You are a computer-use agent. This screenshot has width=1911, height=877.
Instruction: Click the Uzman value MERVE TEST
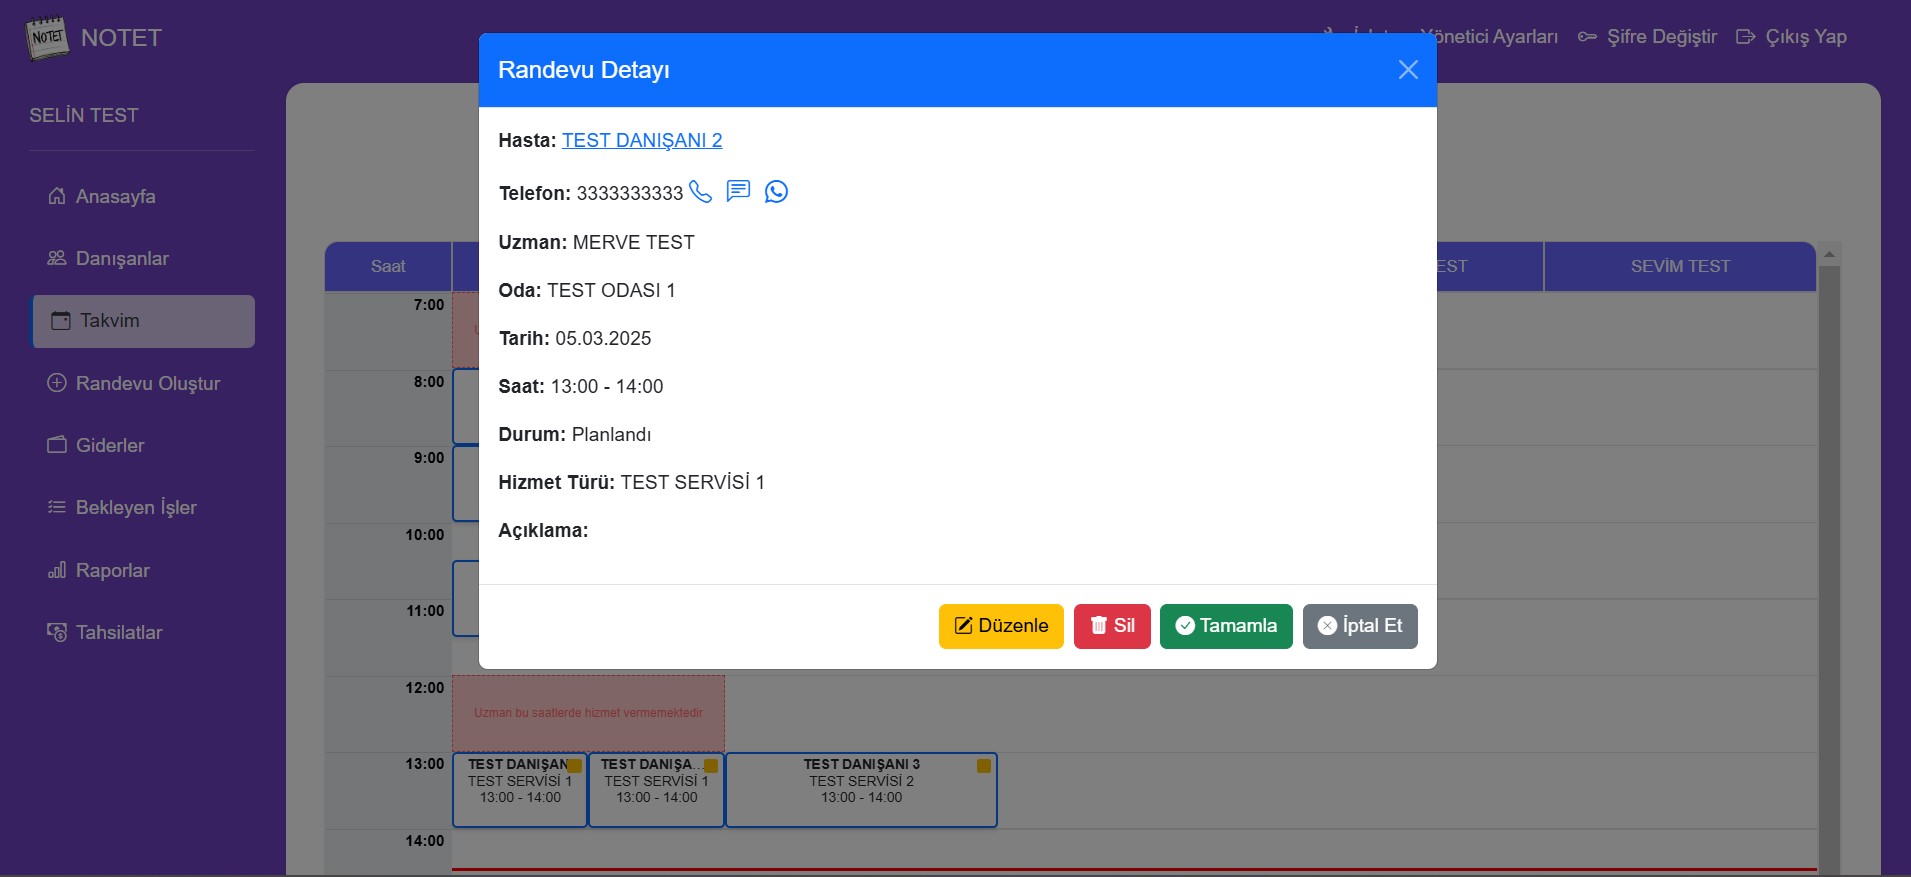pos(633,242)
